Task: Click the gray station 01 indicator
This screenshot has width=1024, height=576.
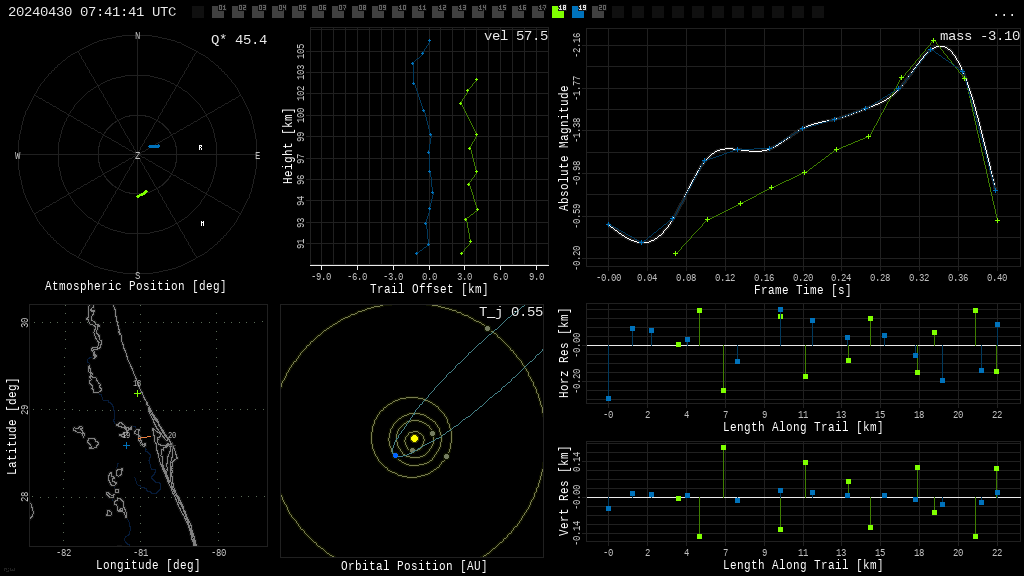Action: (x=218, y=11)
